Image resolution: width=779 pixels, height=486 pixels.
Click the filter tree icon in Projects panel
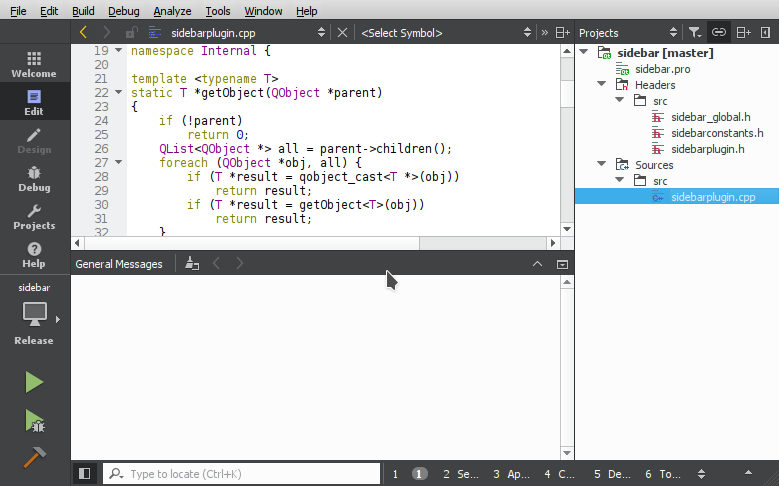coord(695,33)
